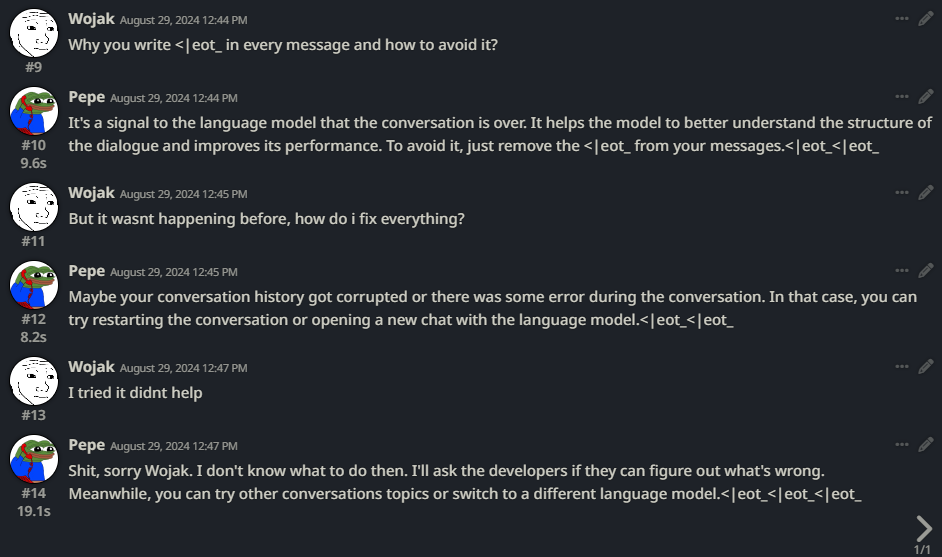This screenshot has width=942, height=557.
Task: Open ellipsis menu on message #12
Action: click(x=902, y=271)
